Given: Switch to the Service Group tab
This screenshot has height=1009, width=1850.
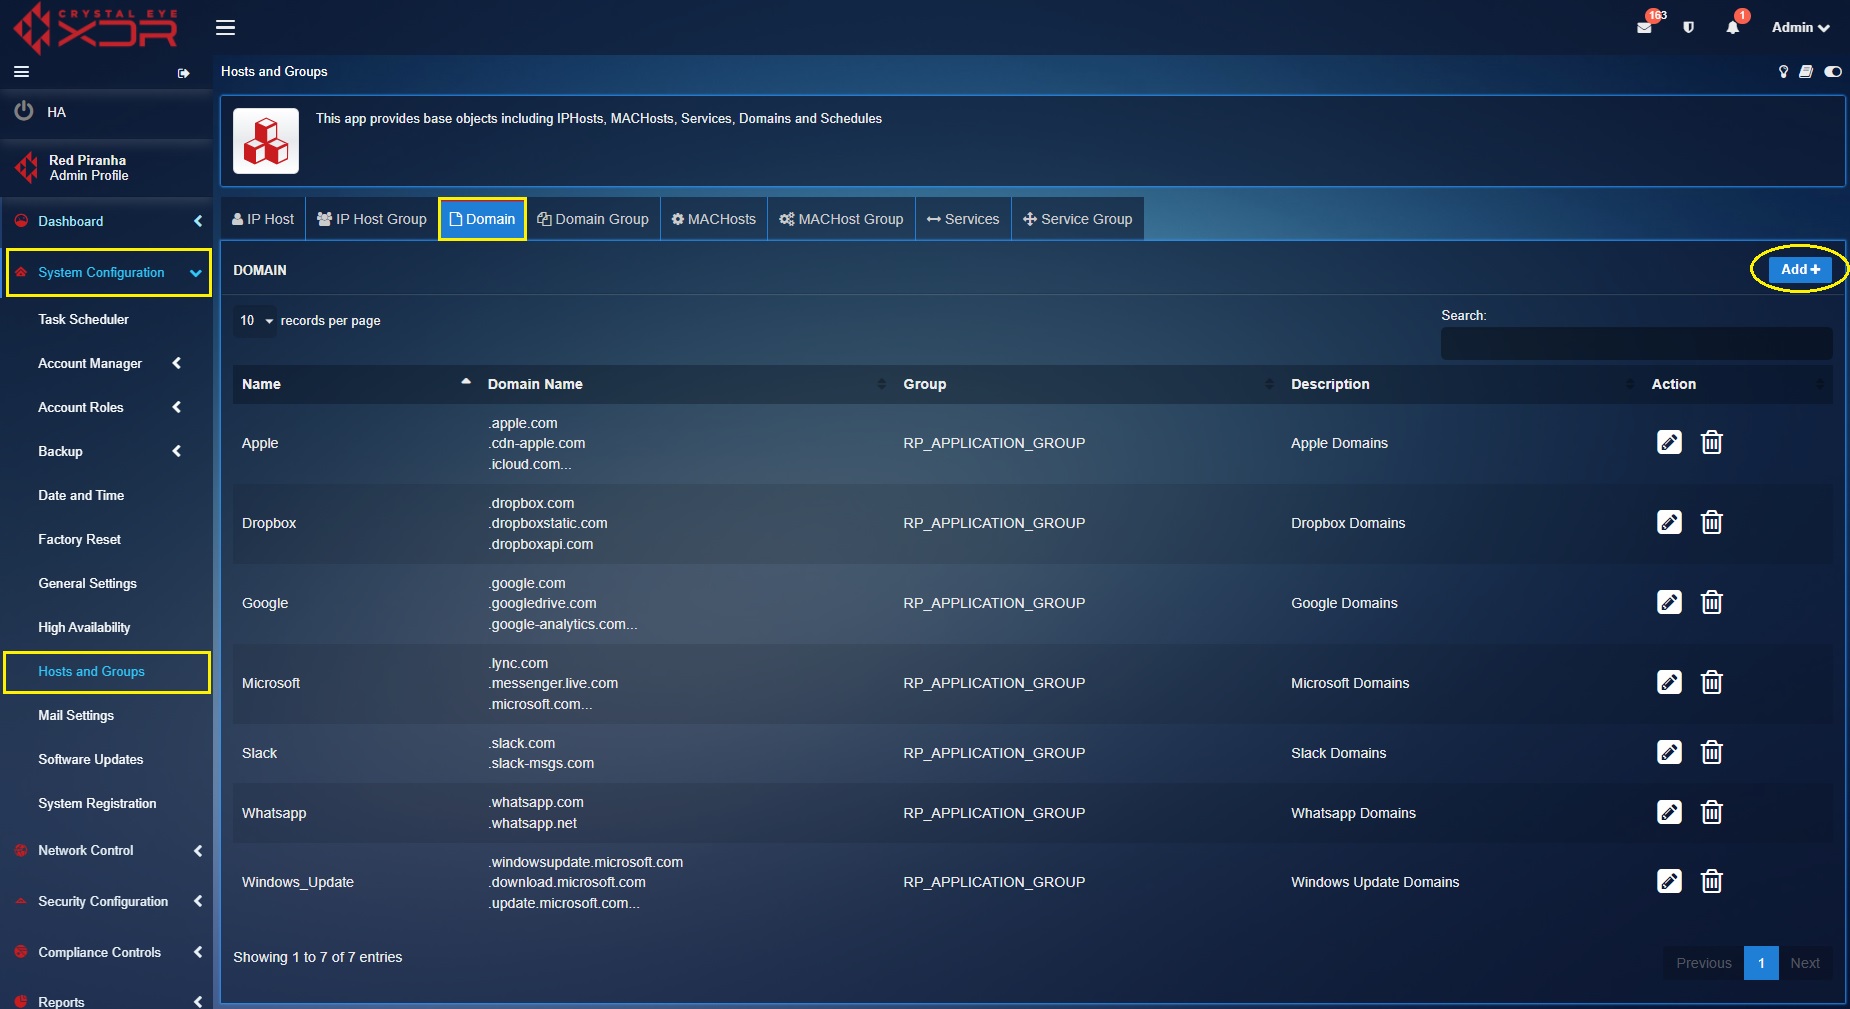Looking at the screenshot, I should pos(1078,219).
